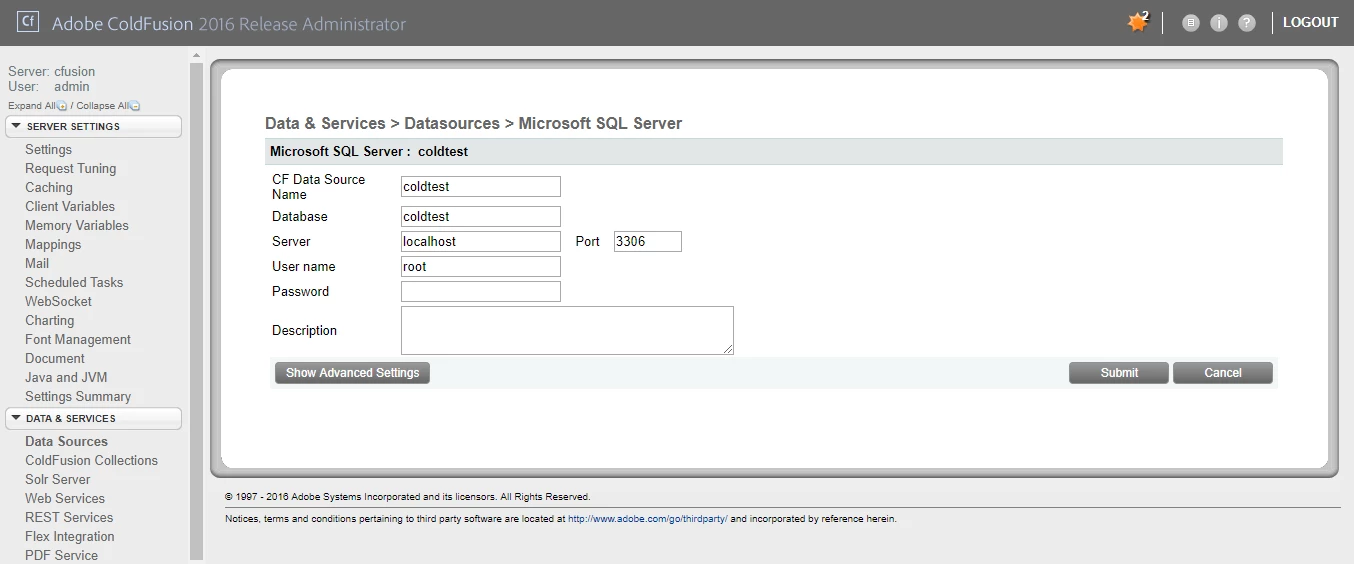Viewport: 1354px width, 564px height.
Task: Open Font Management page
Action: (78, 339)
